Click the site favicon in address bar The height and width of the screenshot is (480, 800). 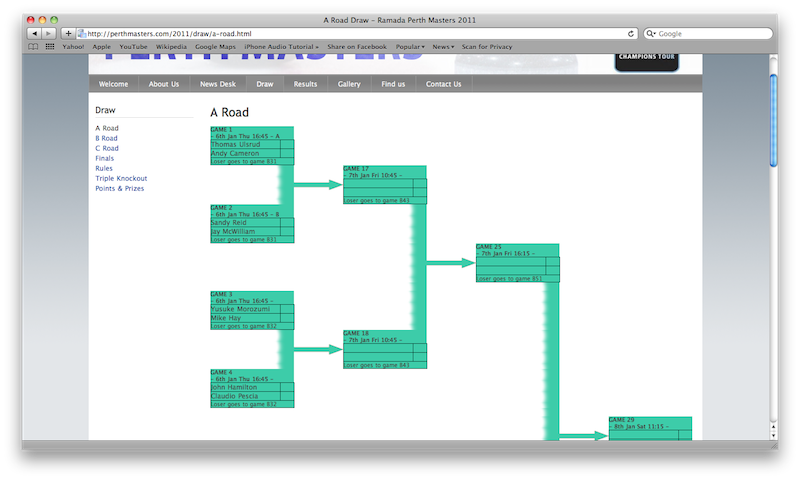[81, 34]
